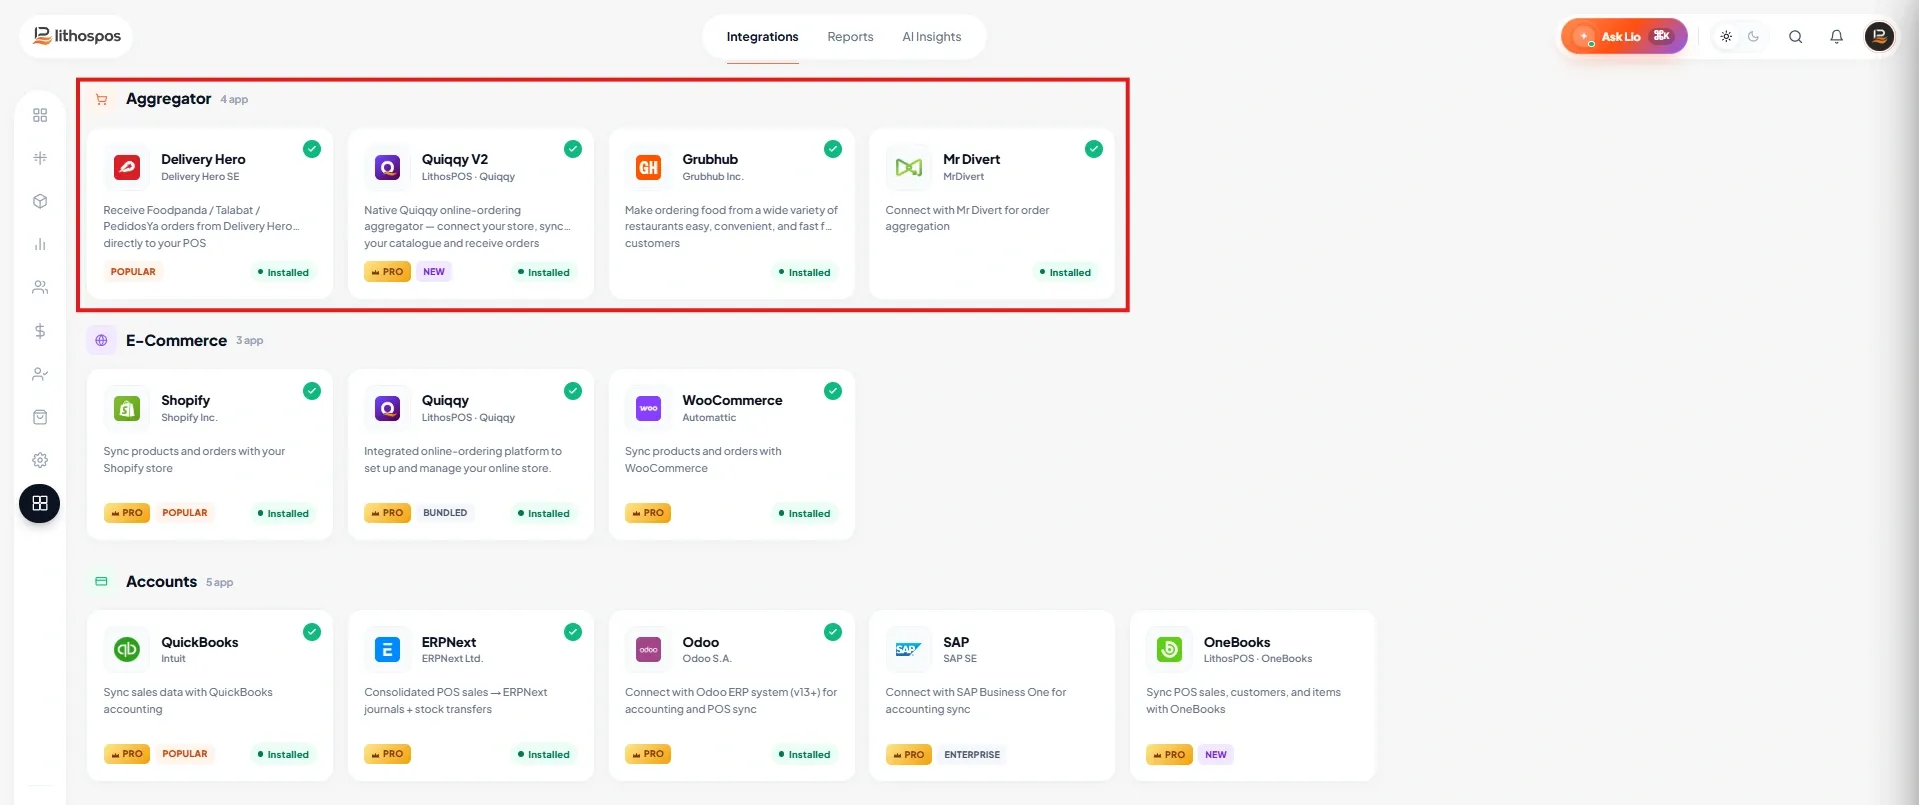Click the PRO badge on OneBooks card
The width and height of the screenshot is (1919, 805).
coord(1169,754)
